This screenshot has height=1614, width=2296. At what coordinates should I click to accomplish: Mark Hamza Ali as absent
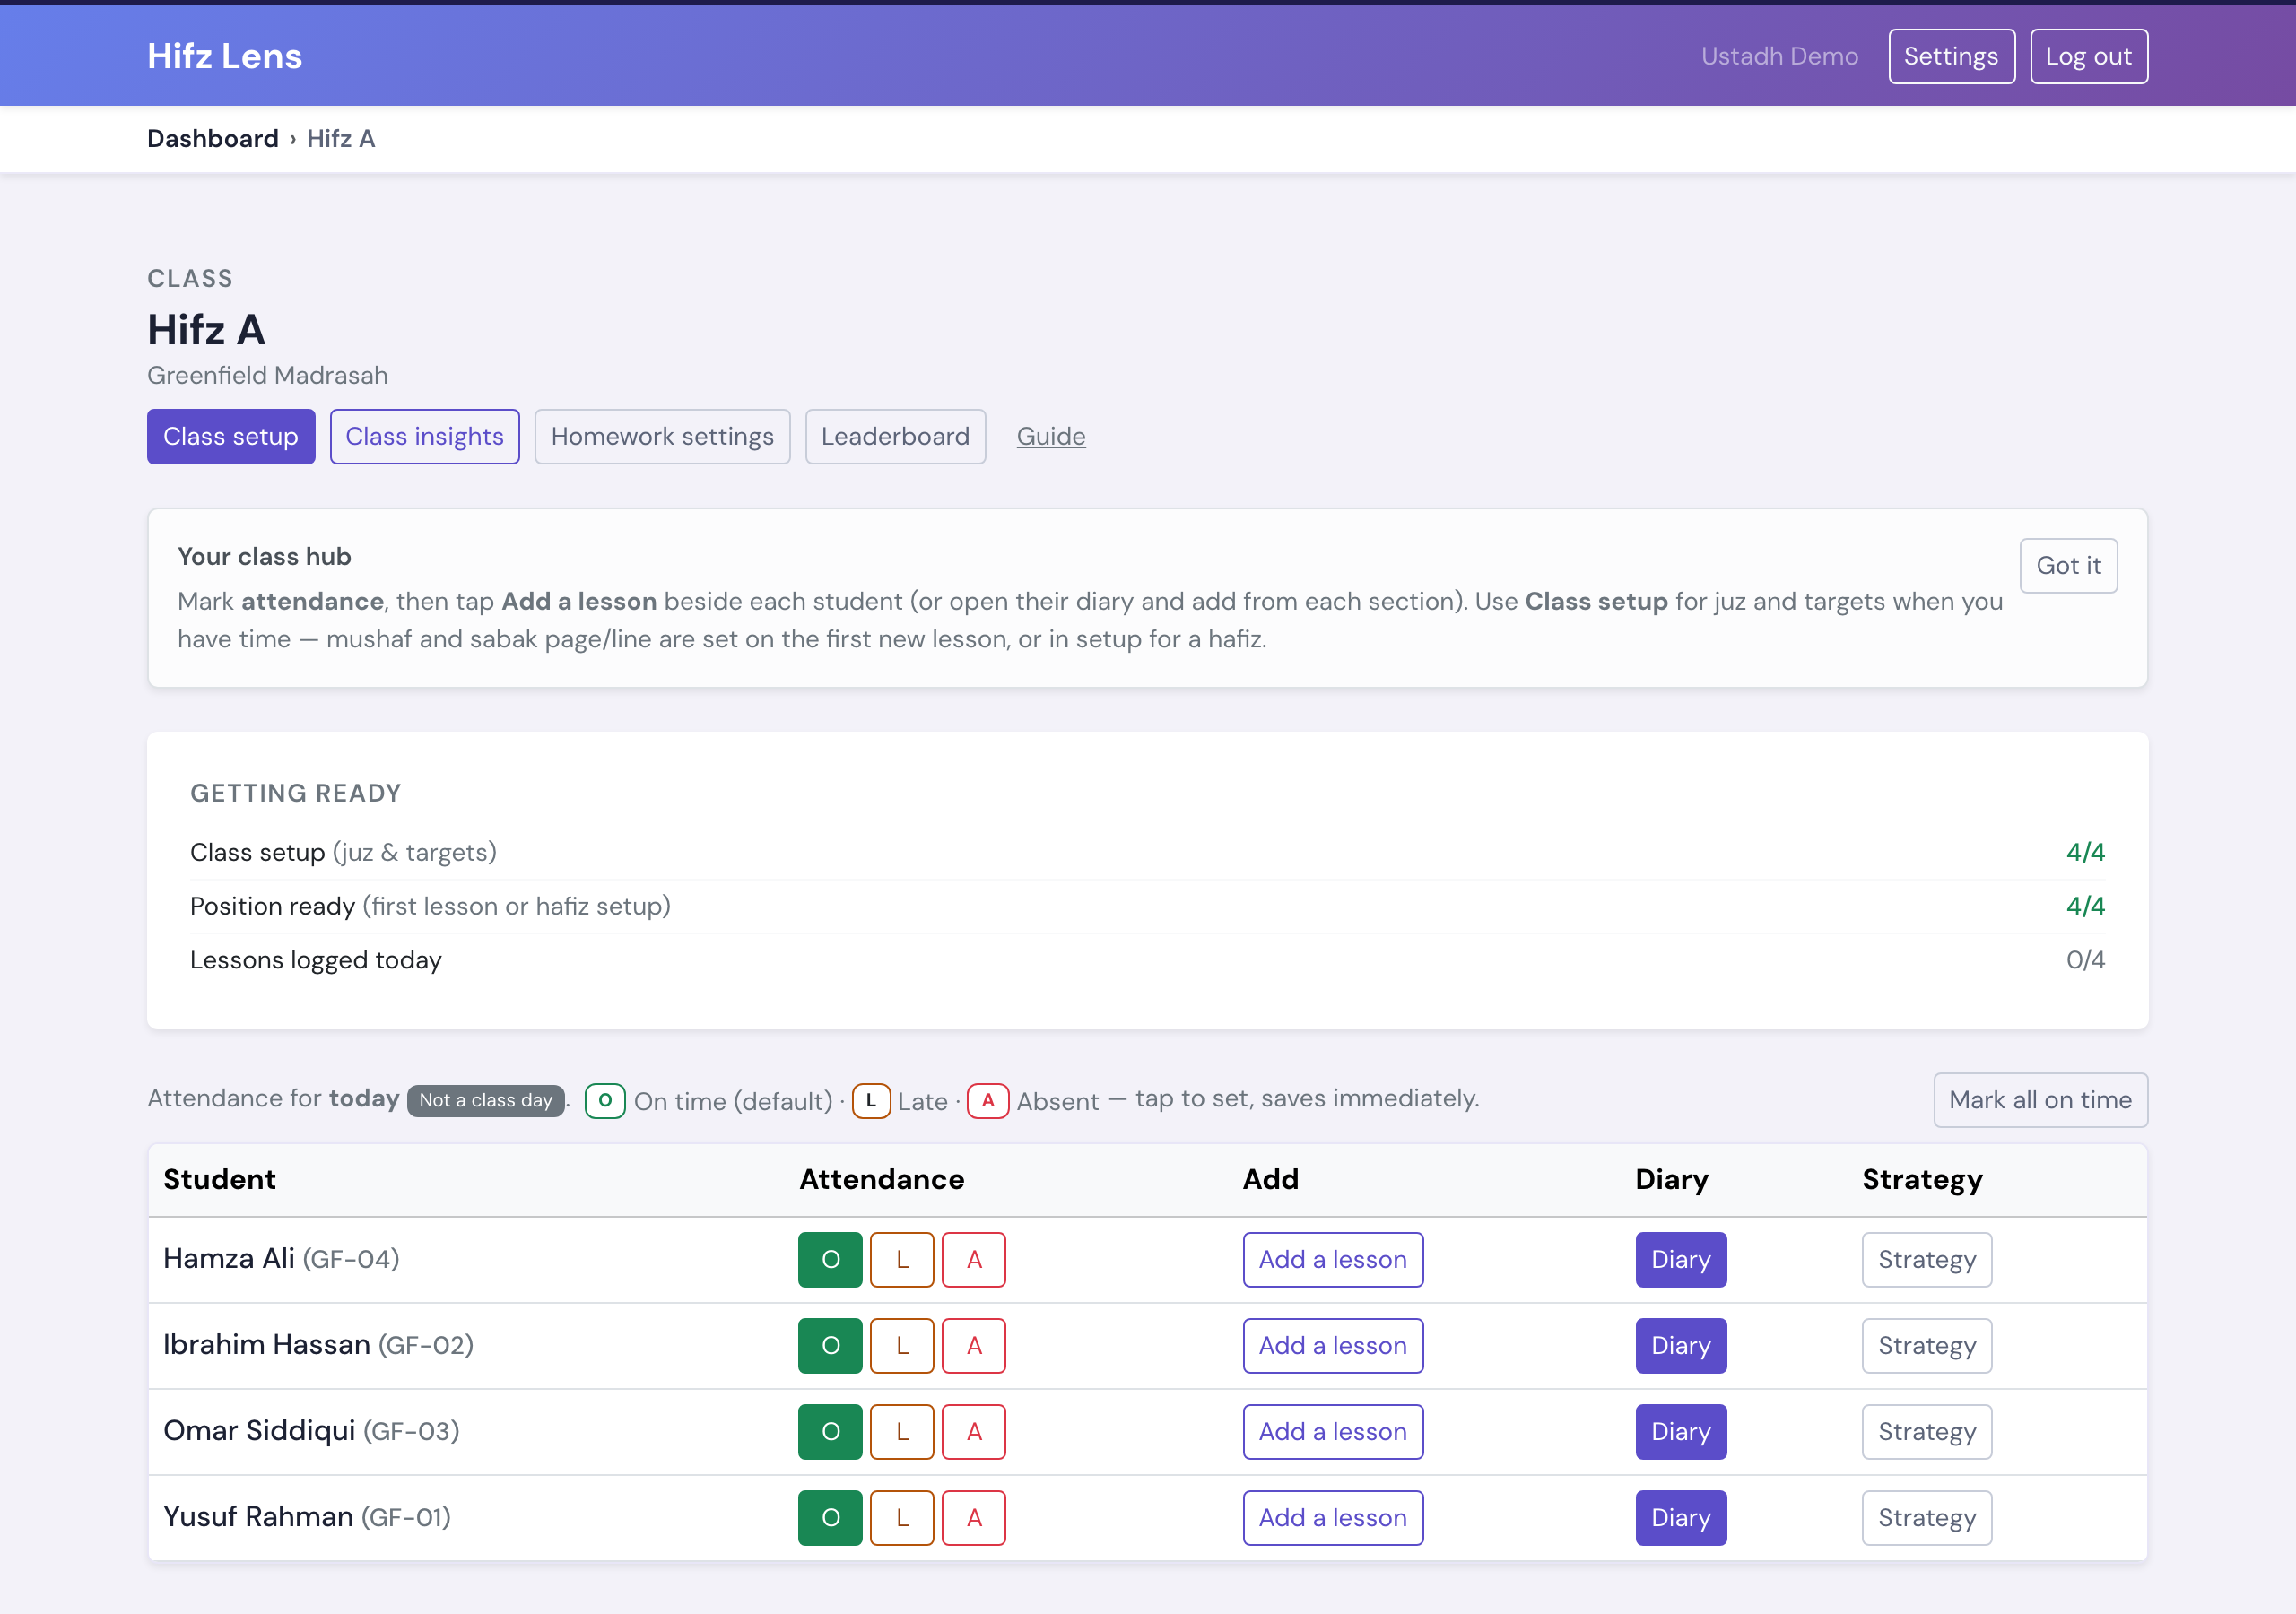tap(974, 1259)
